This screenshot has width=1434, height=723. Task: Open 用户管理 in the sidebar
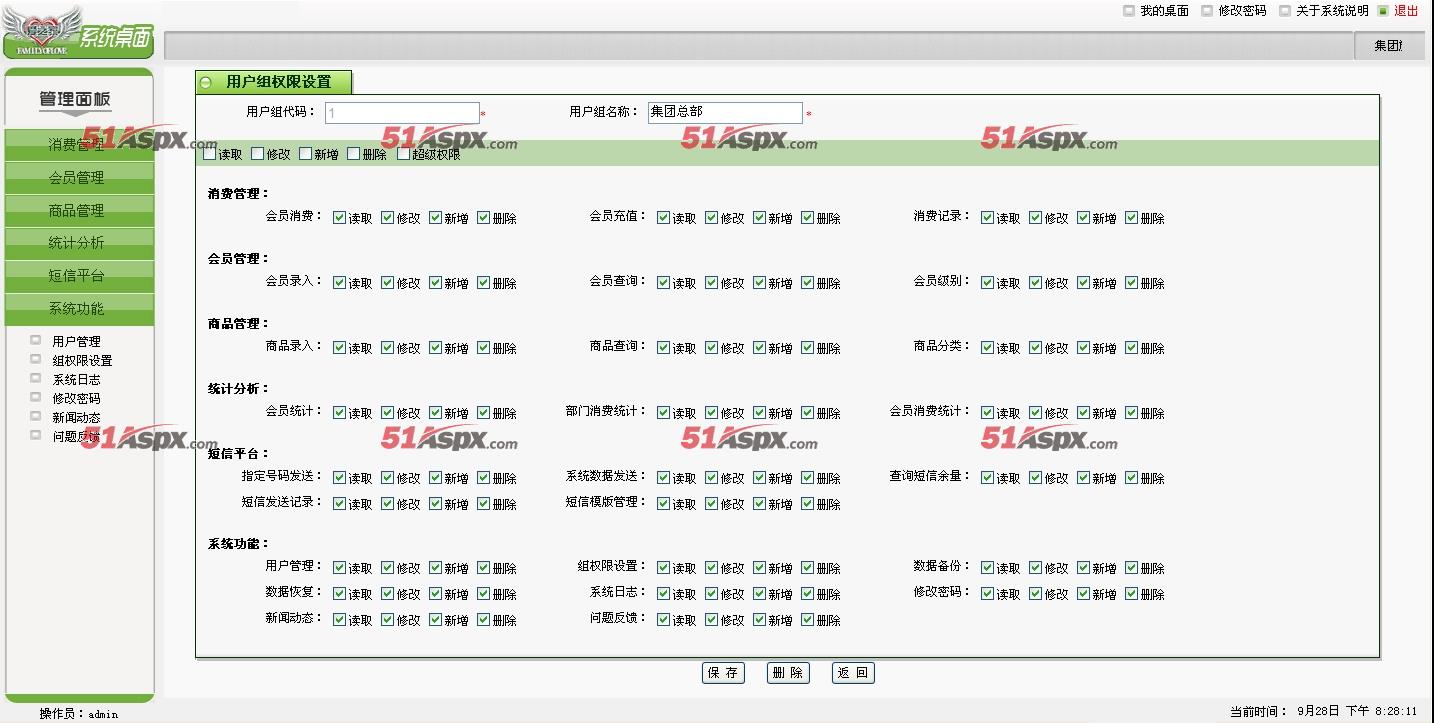(76, 341)
